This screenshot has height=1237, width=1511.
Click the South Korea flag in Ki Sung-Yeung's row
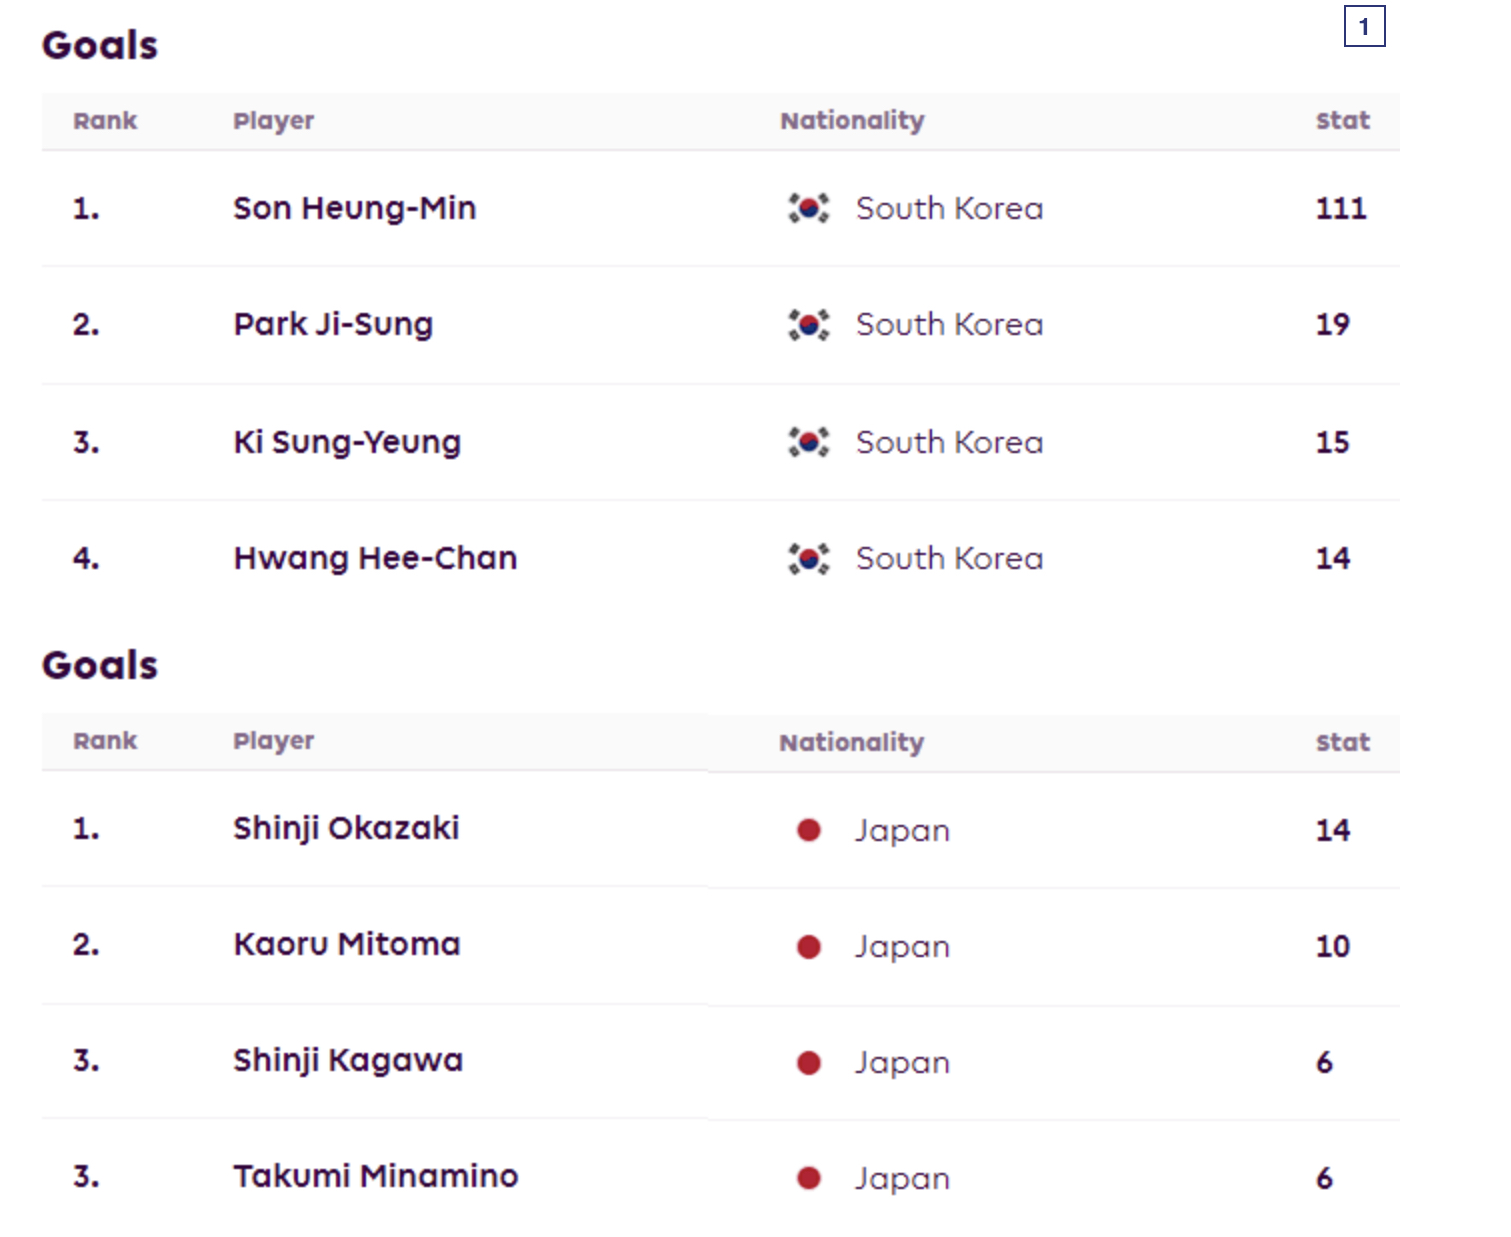[x=808, y=442]
